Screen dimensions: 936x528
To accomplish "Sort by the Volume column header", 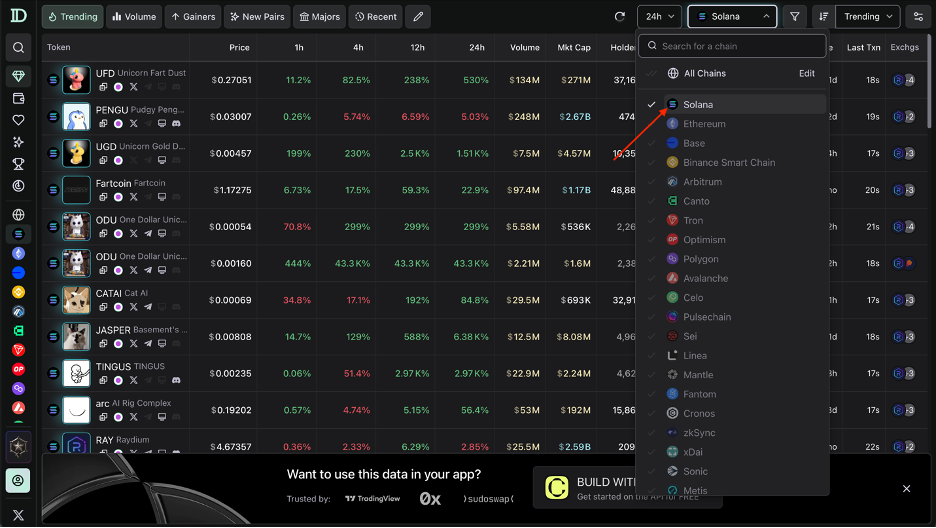I will click(525, 47).
